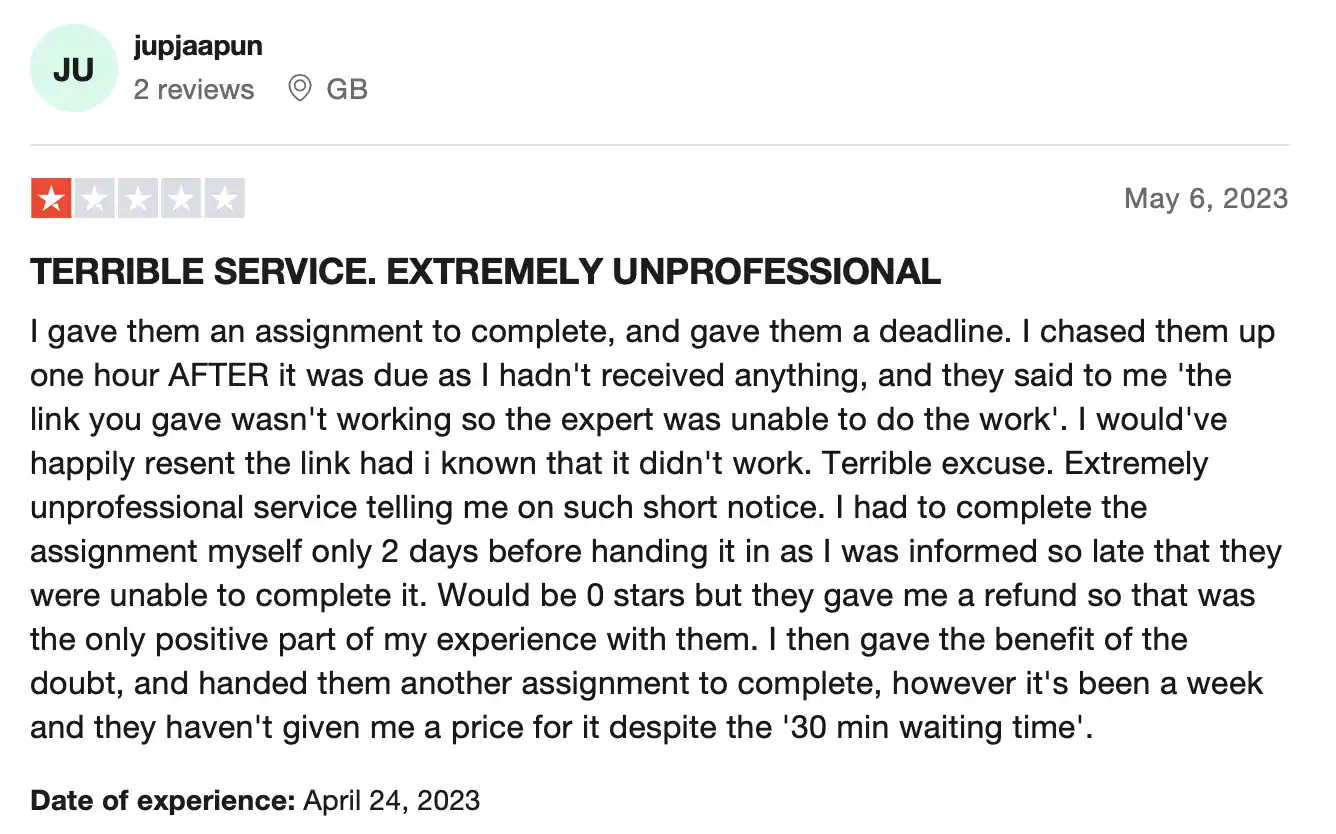Viewport: 1336px width, 834px height.
Task: Click the April 24, 2023 experience date
Action: [392, 801]
